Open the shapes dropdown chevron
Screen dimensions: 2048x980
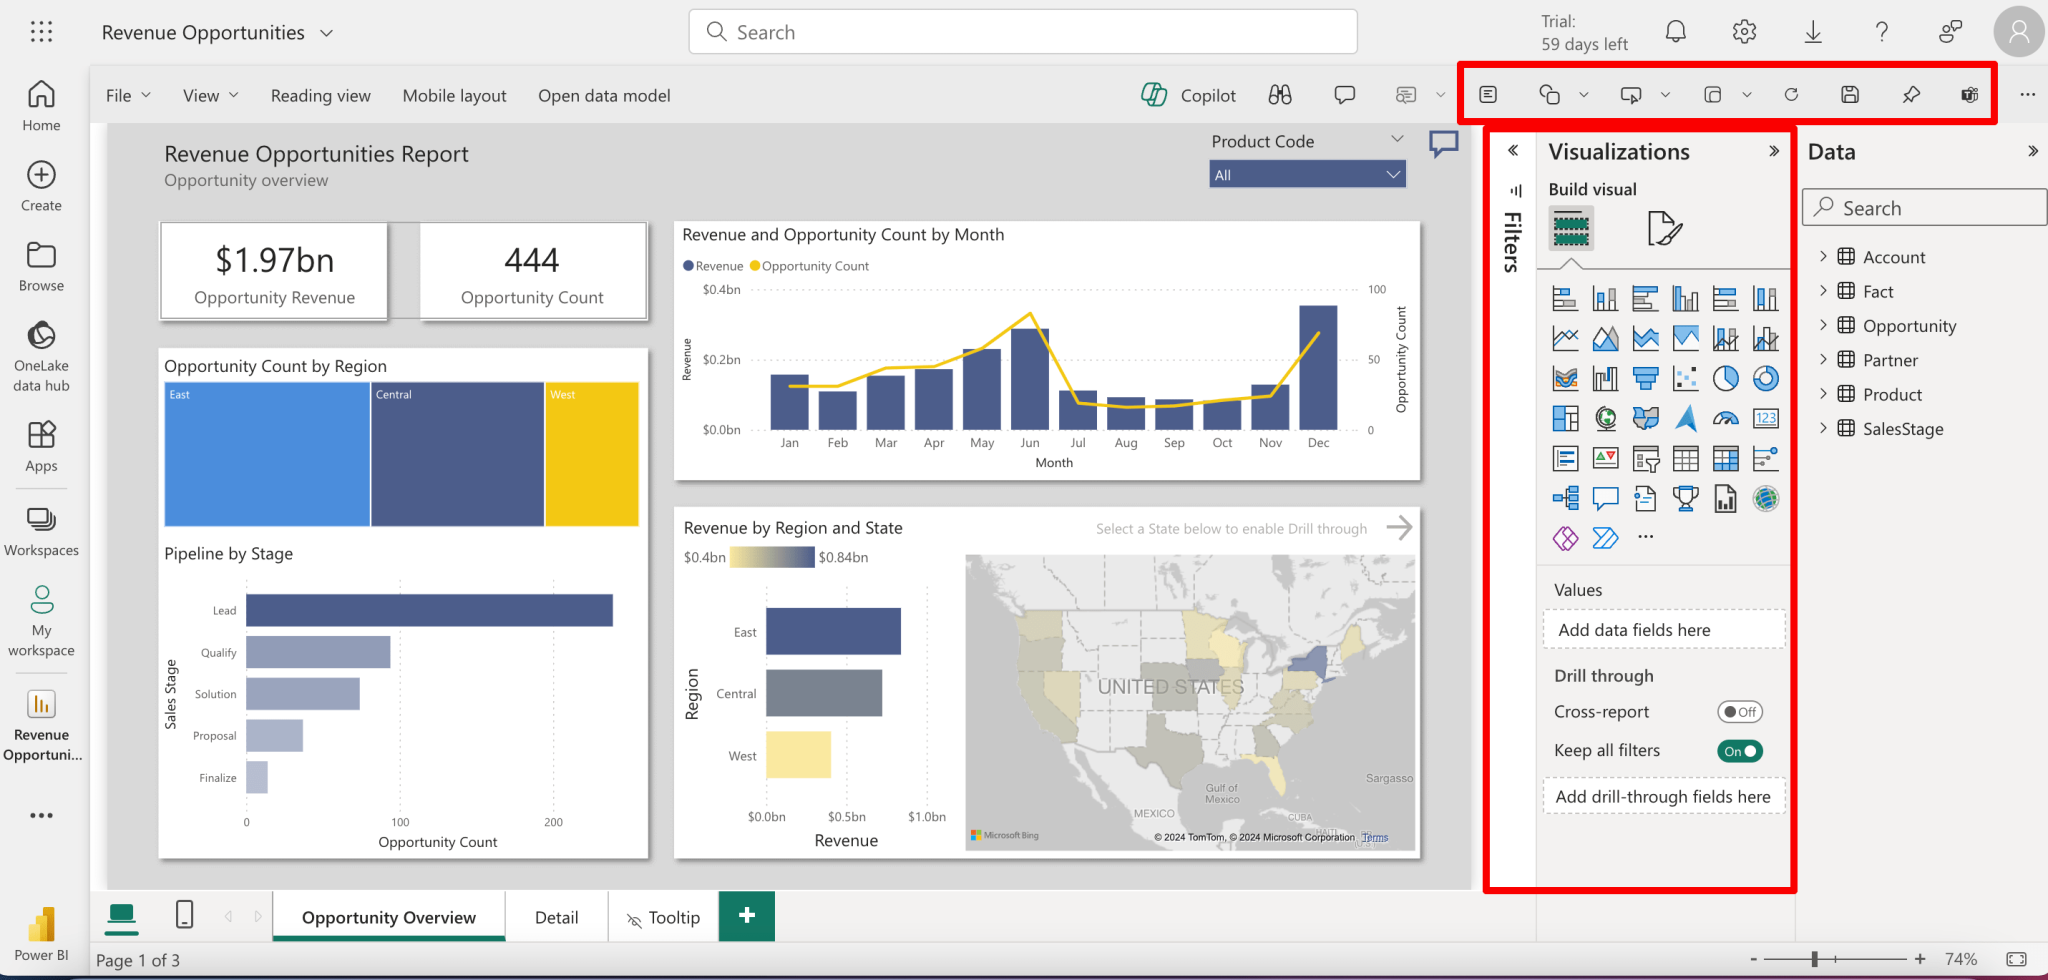[x=1584, y=94]
